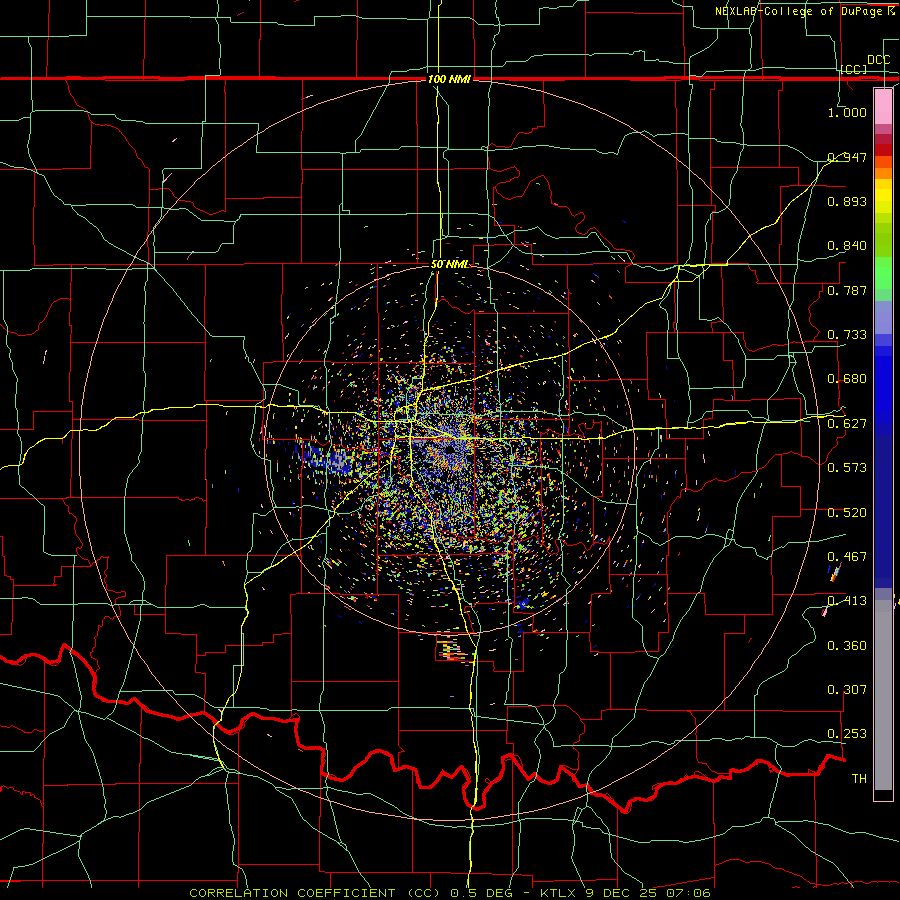Click the 0.520 scale value
Viewport: 900px width, 900px height.
click(847, 513)
